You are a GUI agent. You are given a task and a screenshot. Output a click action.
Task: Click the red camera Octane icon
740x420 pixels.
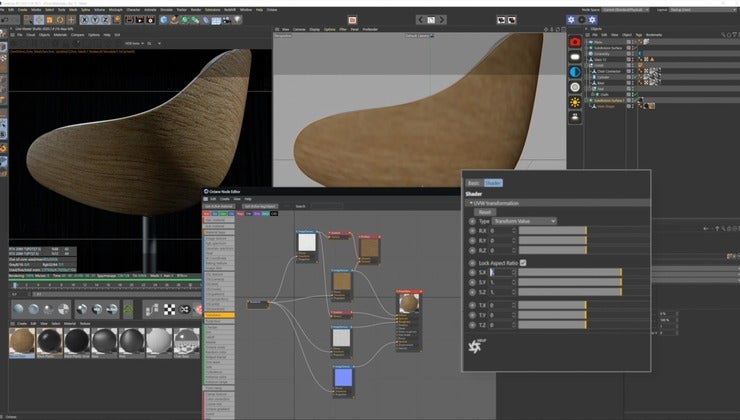[575, 42]
